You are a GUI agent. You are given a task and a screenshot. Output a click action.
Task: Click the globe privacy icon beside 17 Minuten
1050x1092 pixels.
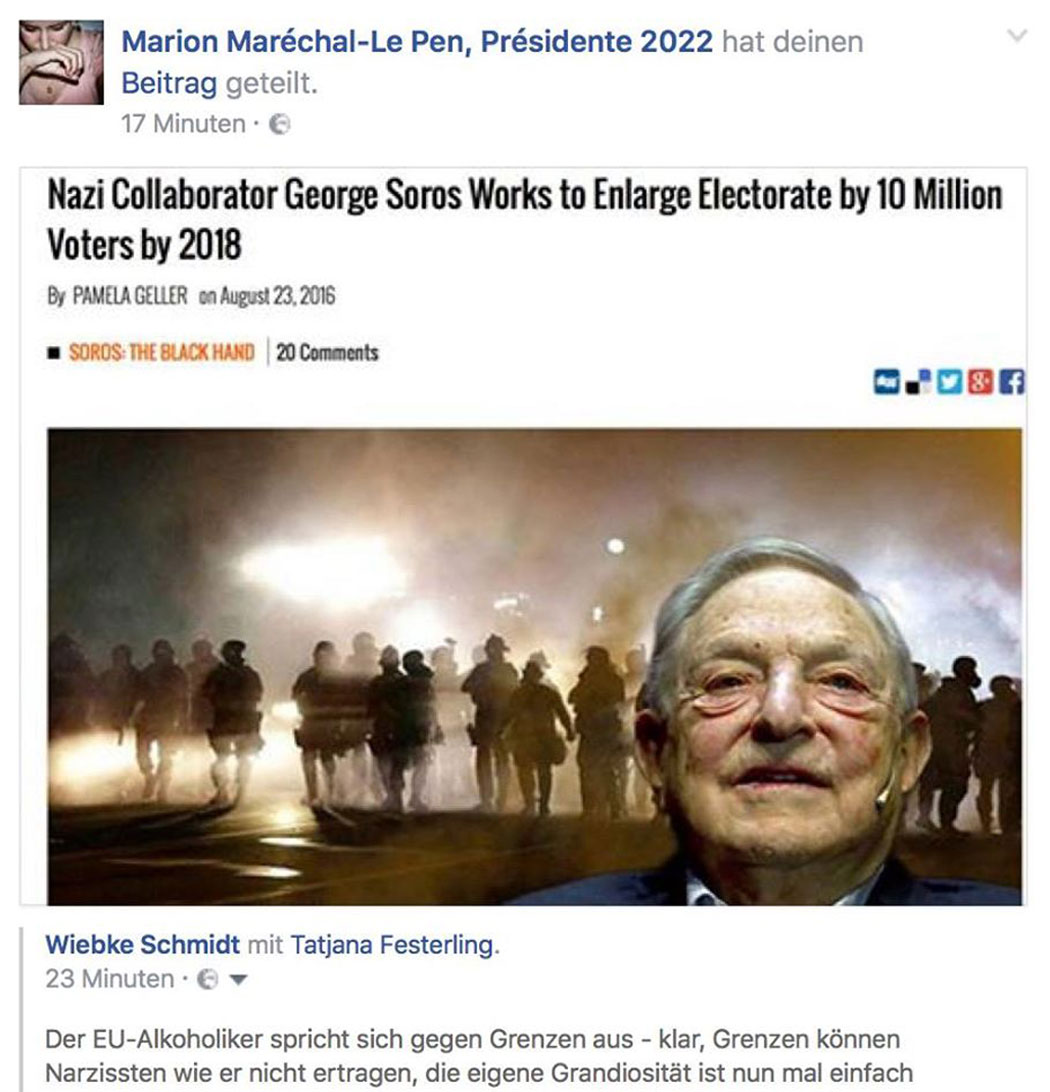click(x=280, y=125)
